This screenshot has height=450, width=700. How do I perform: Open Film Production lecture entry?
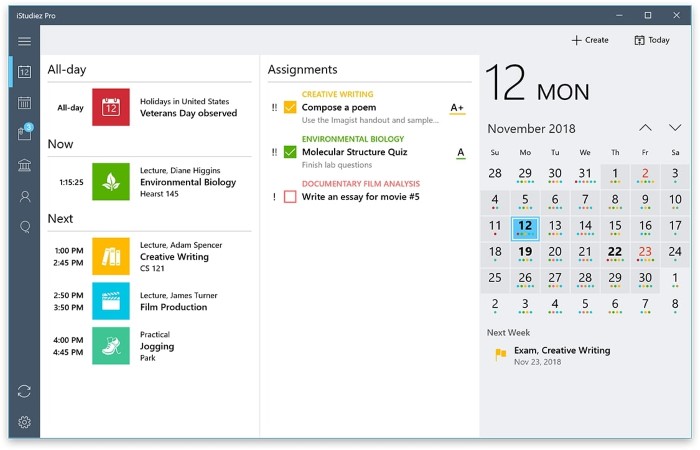[150, 301]
